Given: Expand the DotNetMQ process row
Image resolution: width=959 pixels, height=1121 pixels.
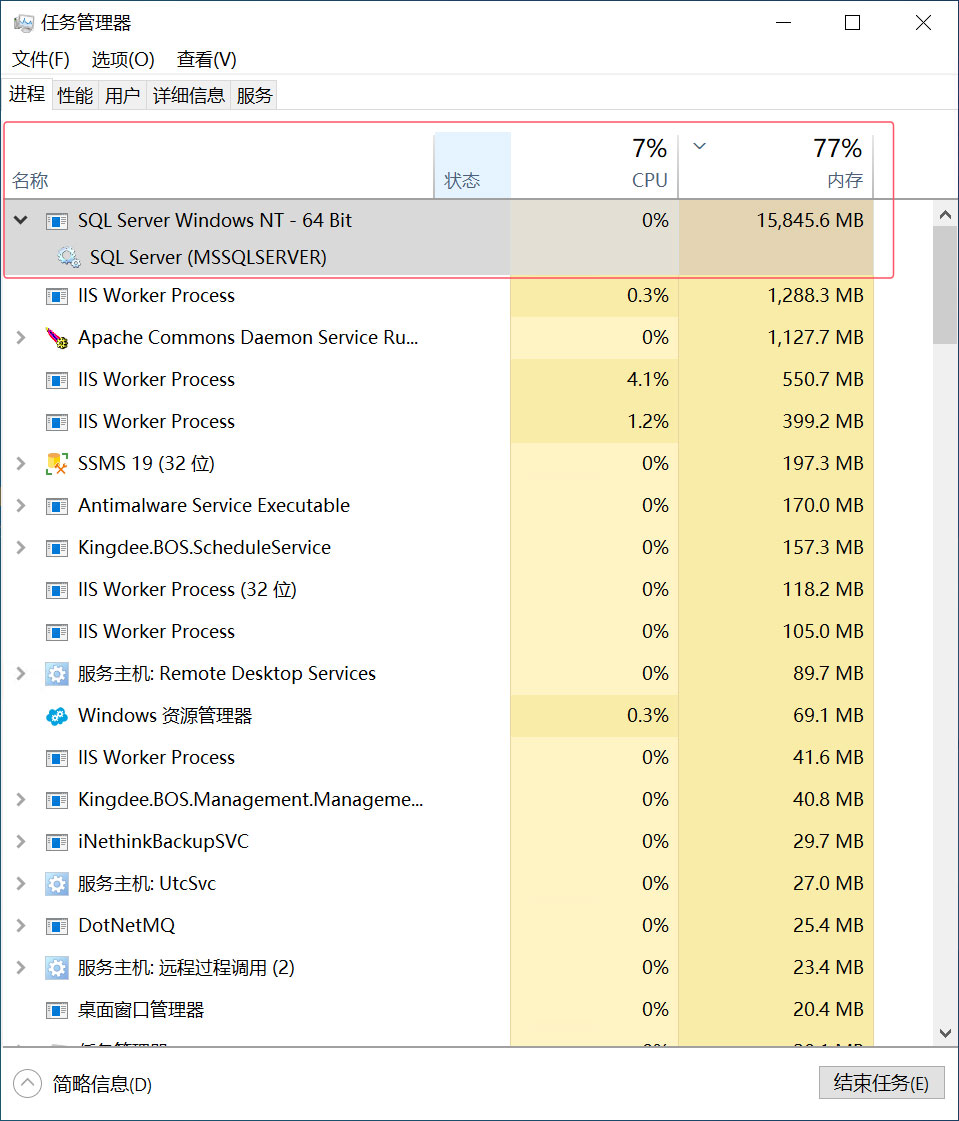Looking at the screenshot, I should click(x=21, y=926).
